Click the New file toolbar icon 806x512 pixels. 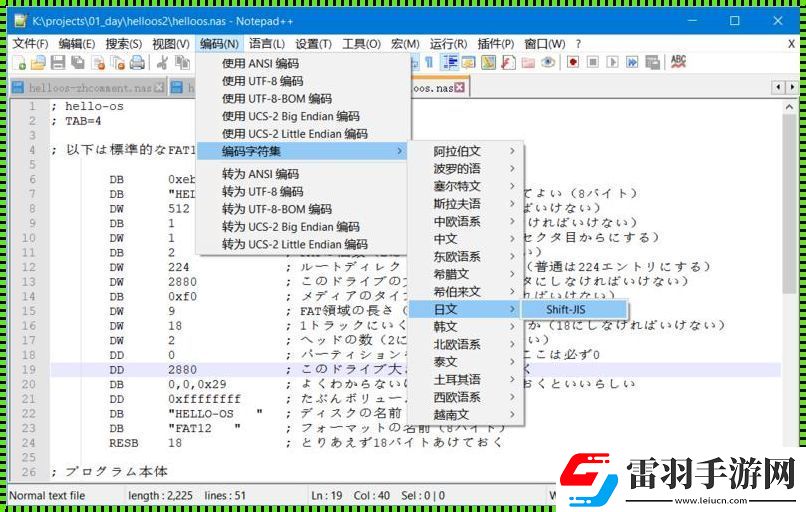click(19, 63)
